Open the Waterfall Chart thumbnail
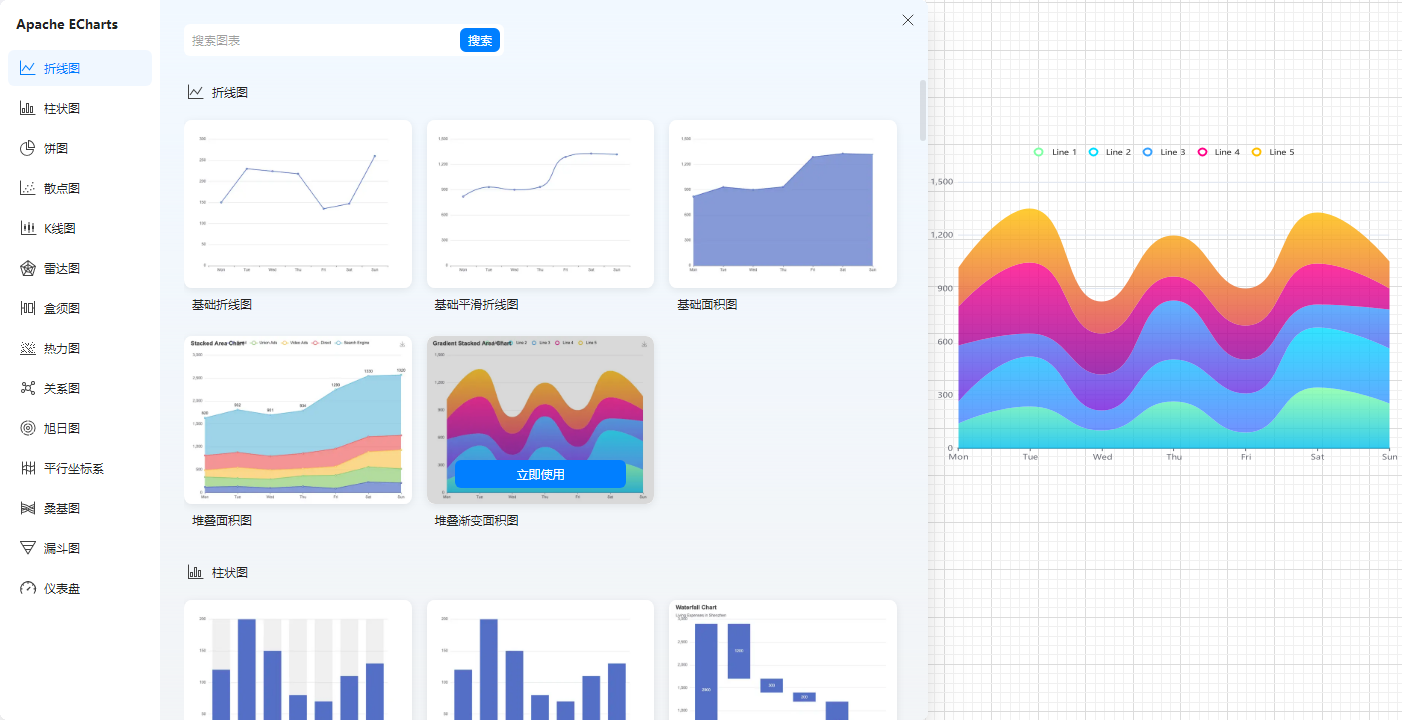Screen dimensions: 1402x720 (783, 660)
